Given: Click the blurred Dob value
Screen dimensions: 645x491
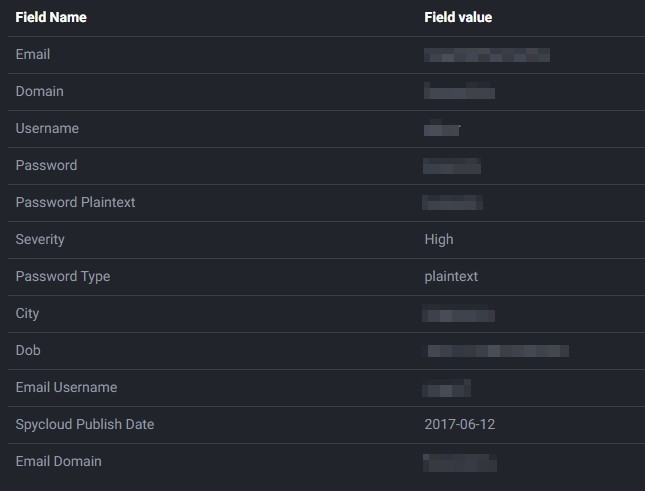Looking at the screenshot, I should [498, 351].
